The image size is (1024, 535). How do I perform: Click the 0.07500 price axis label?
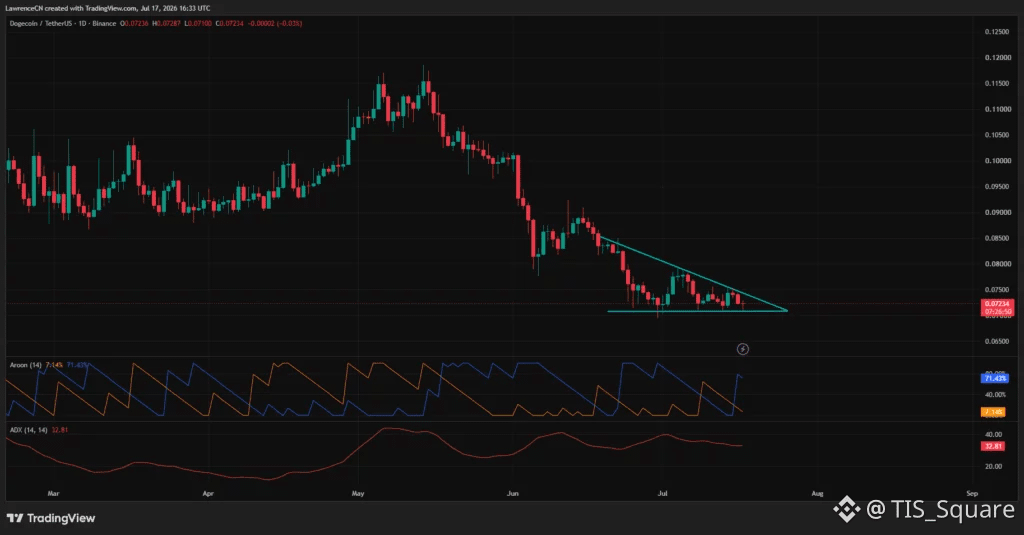coord(997,289)
